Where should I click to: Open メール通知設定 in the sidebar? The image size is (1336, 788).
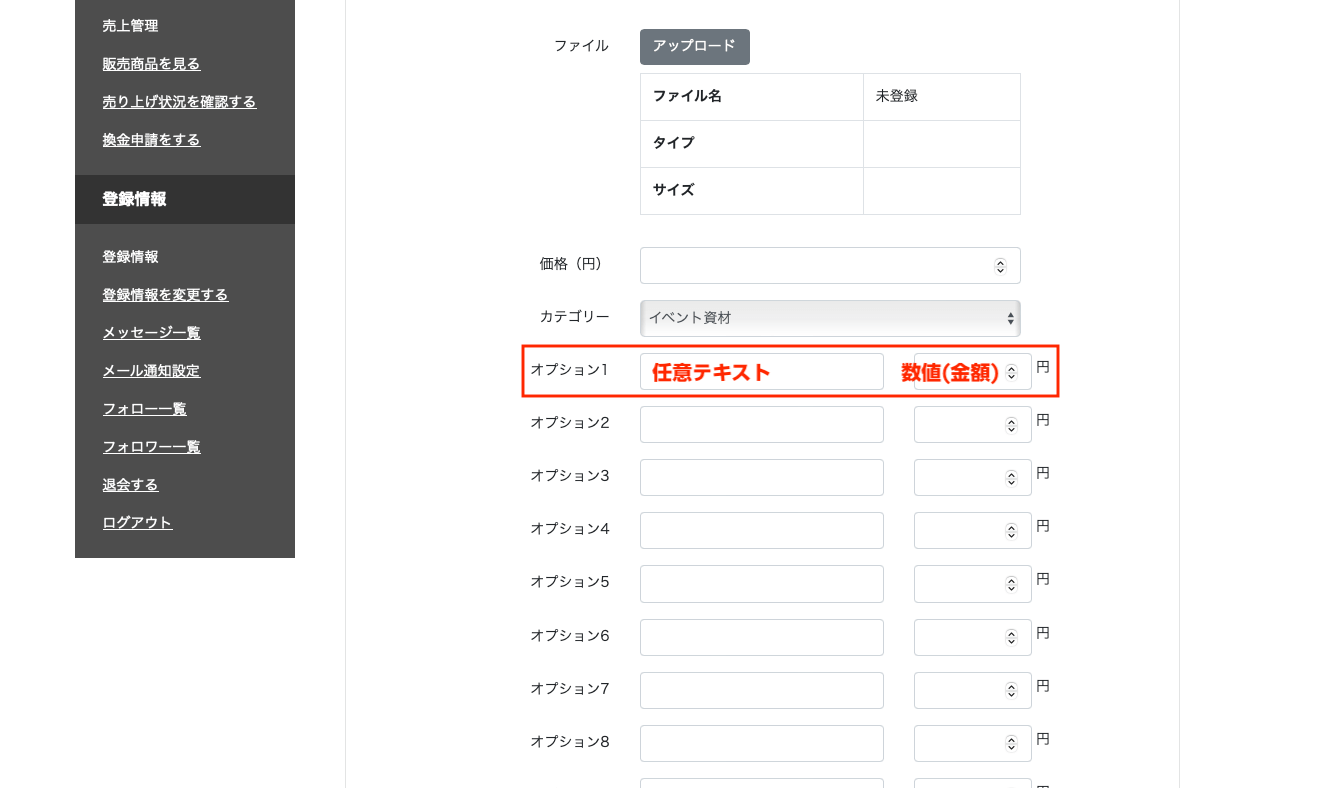tap(151, 371)
